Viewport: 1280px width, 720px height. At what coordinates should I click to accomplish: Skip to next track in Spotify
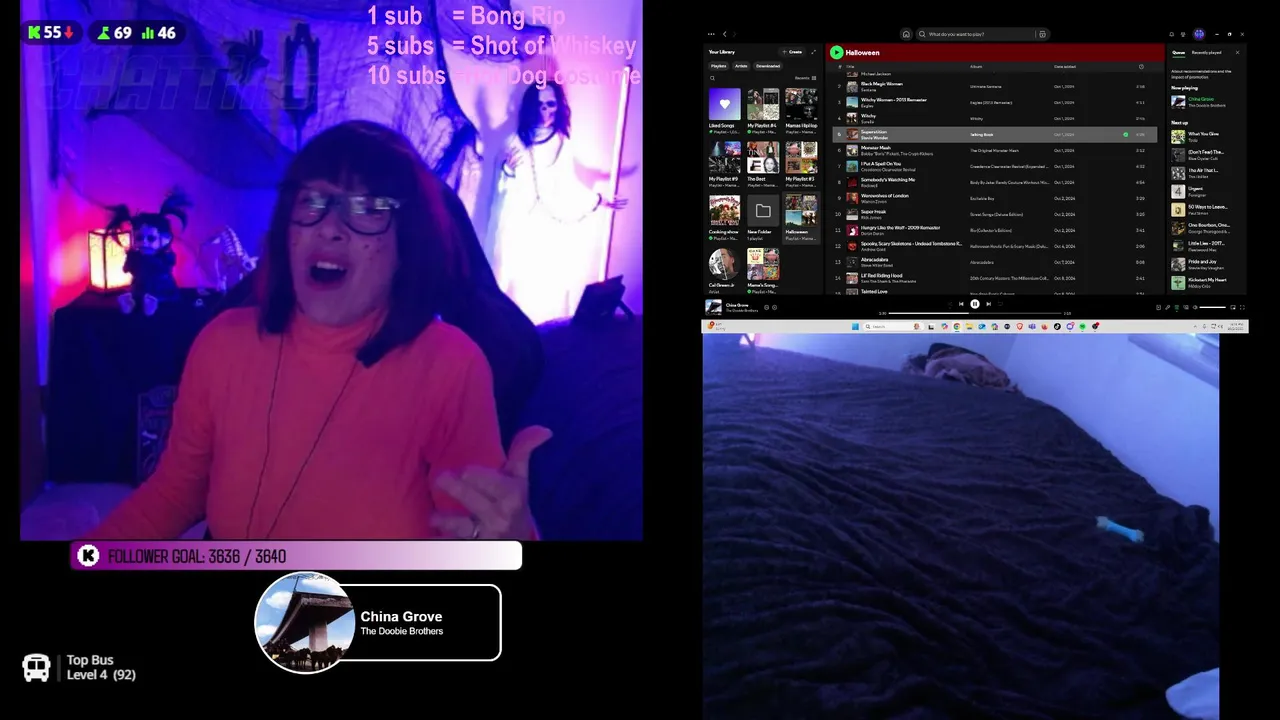pyautogui.click(x=989, y=304)
